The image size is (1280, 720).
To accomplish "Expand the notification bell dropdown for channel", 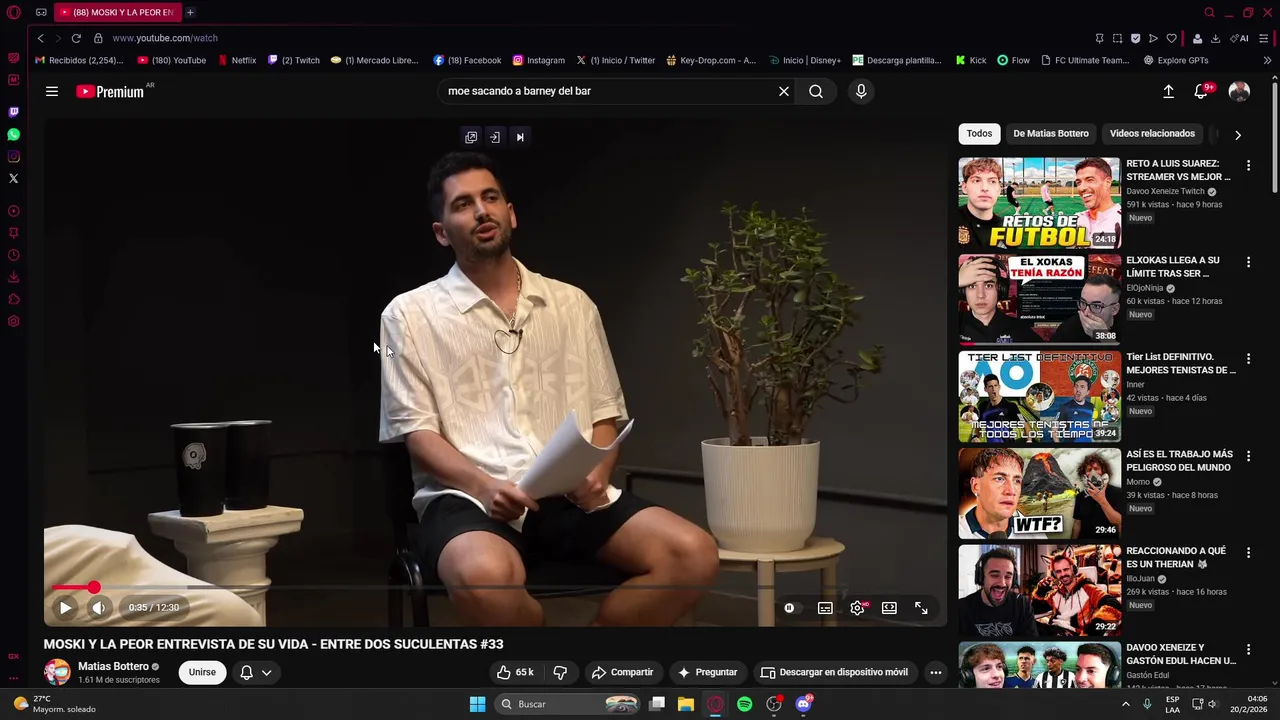I will (256, 672).
